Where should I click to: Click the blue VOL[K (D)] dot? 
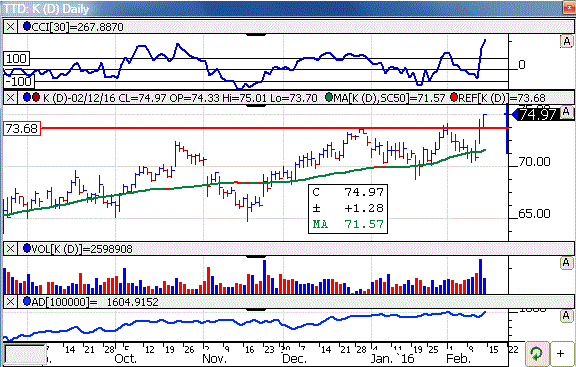click(27, 249)
